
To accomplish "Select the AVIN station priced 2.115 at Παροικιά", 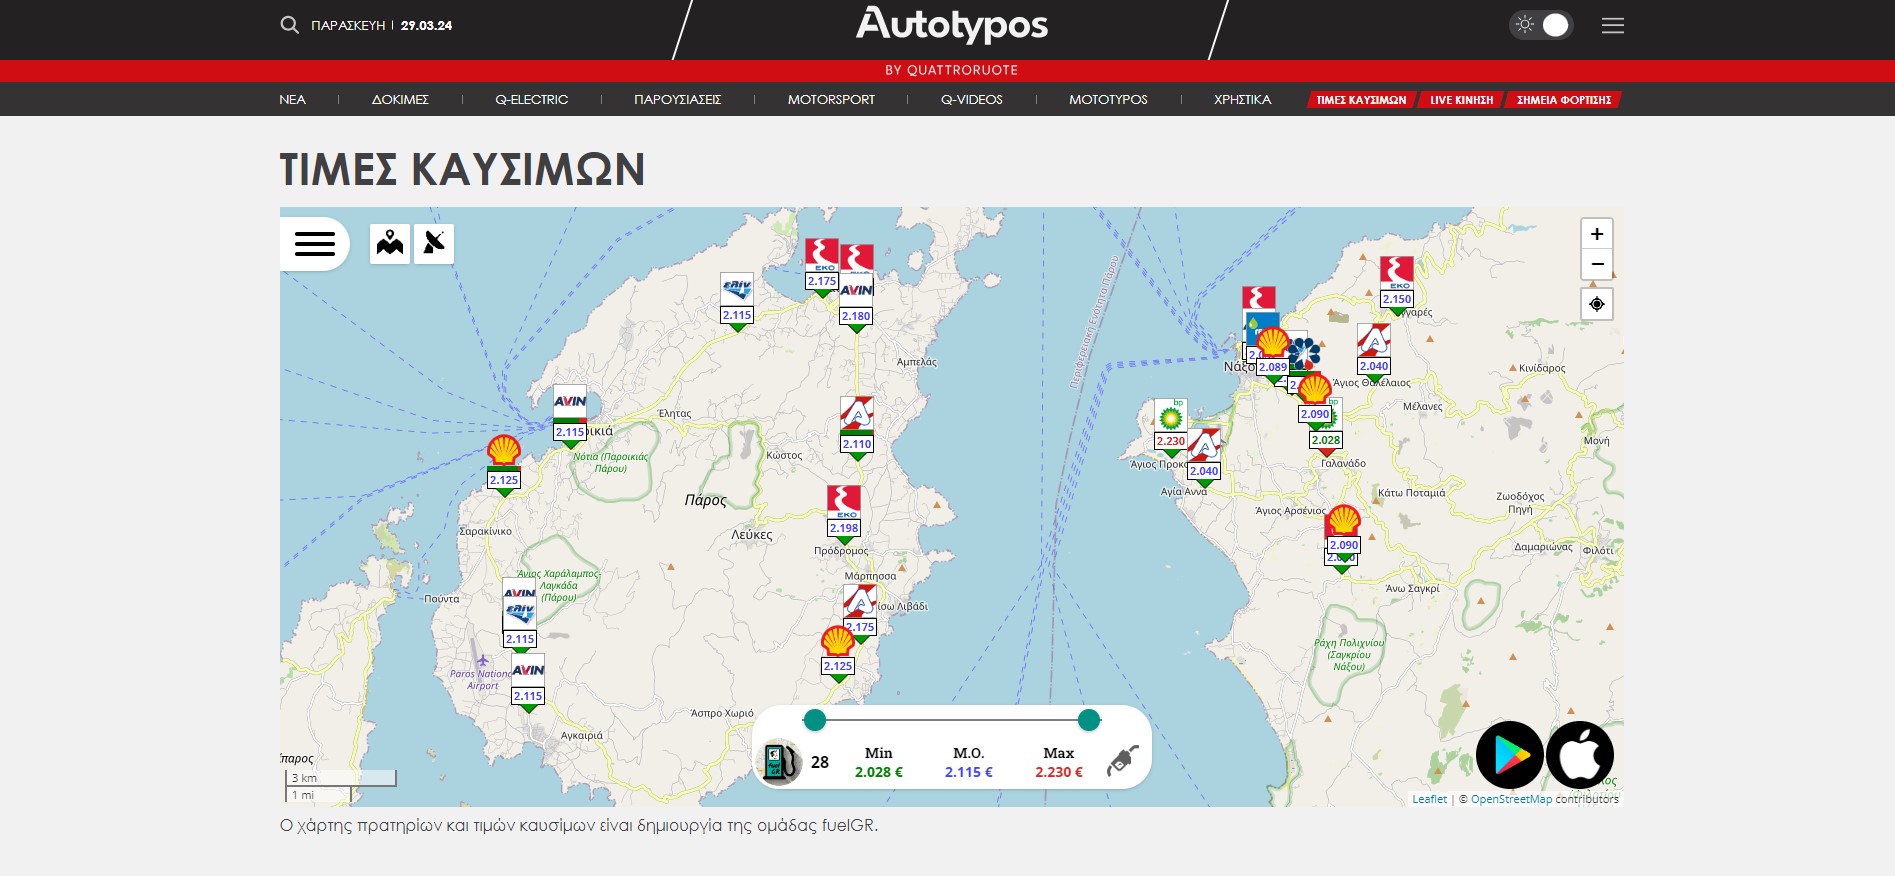I will click(570, 417).
